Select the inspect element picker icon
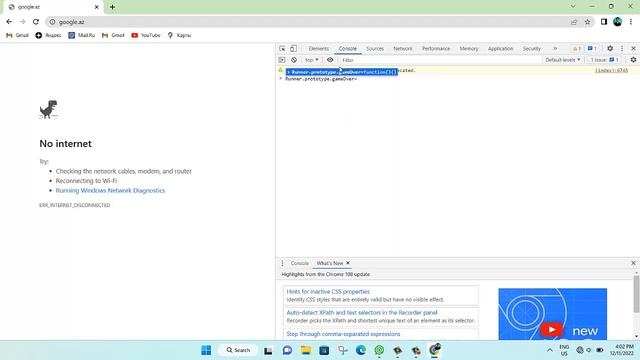640x360 pixels. (282, 49)
